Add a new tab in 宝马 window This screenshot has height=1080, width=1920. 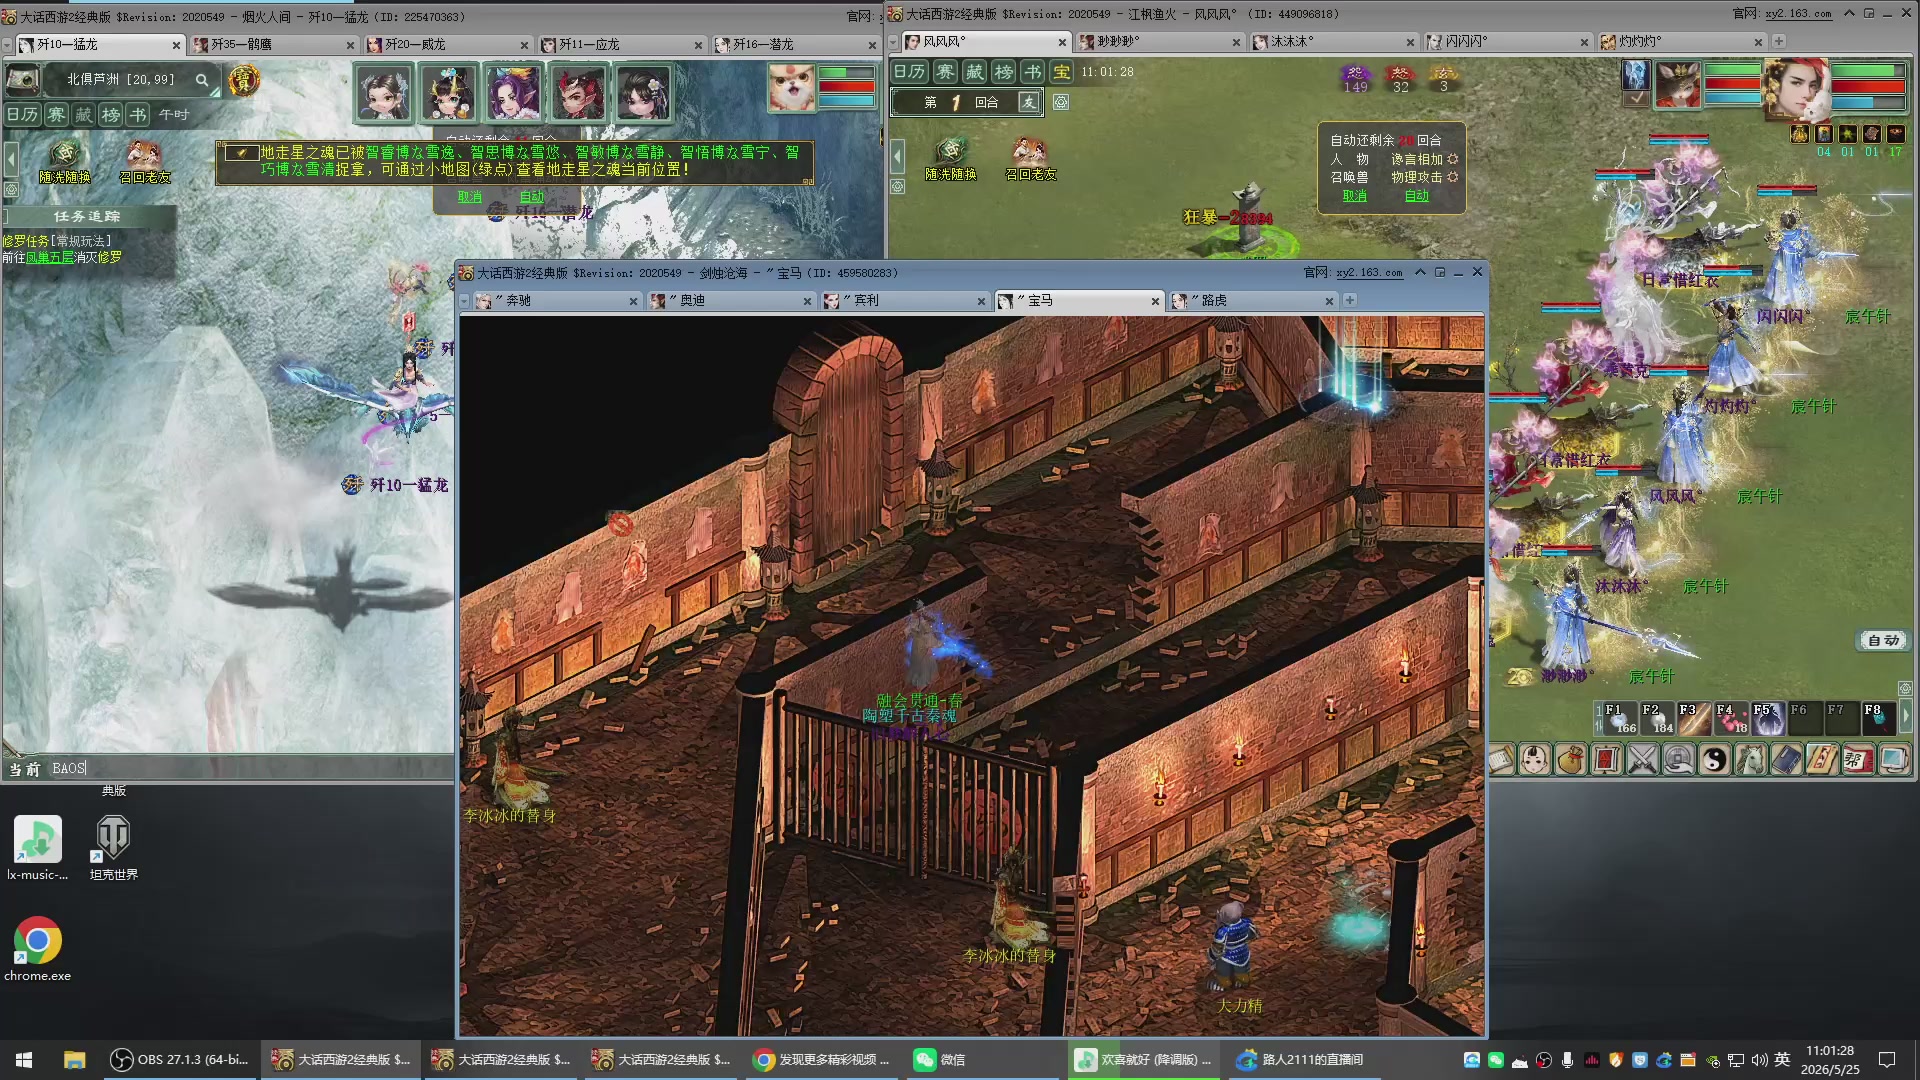pos(1350,300)
